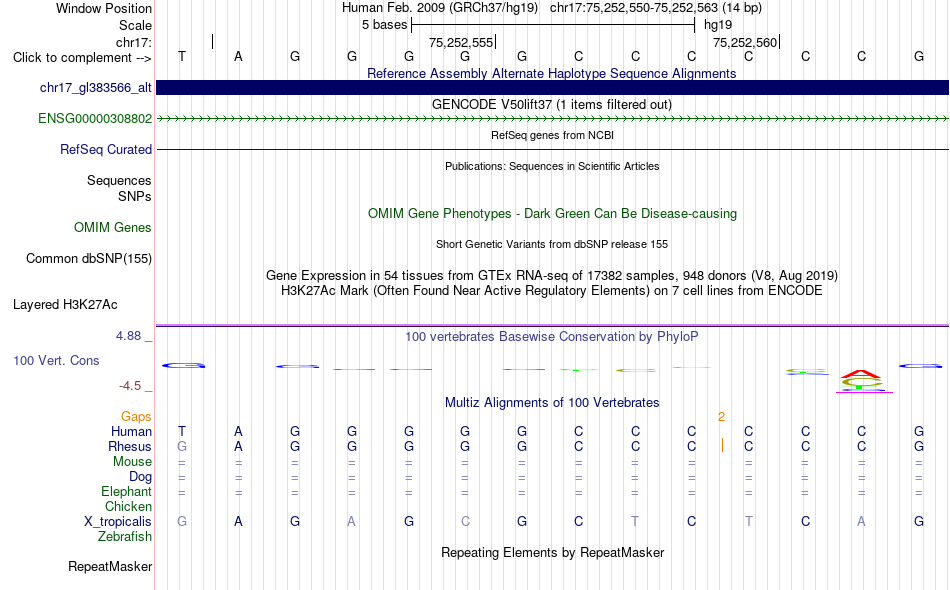Open the ENSG00000308802 gene label
The height and width of the screenshot is (590, 950).
coord(95,119)
